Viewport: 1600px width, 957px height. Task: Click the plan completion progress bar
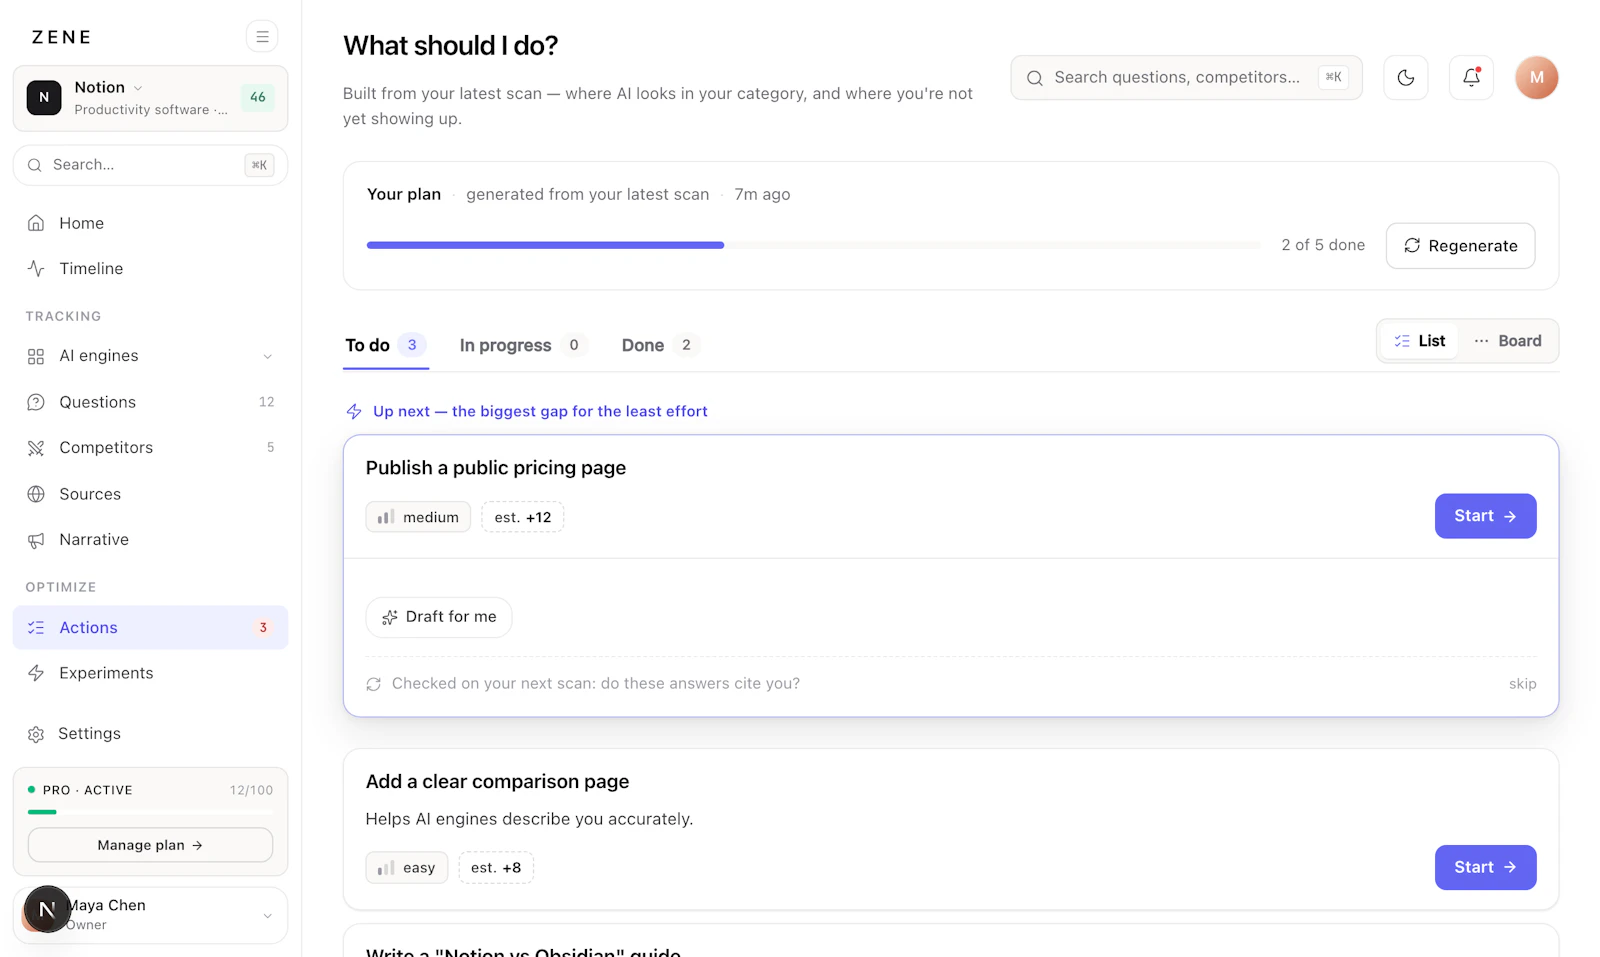813,245
